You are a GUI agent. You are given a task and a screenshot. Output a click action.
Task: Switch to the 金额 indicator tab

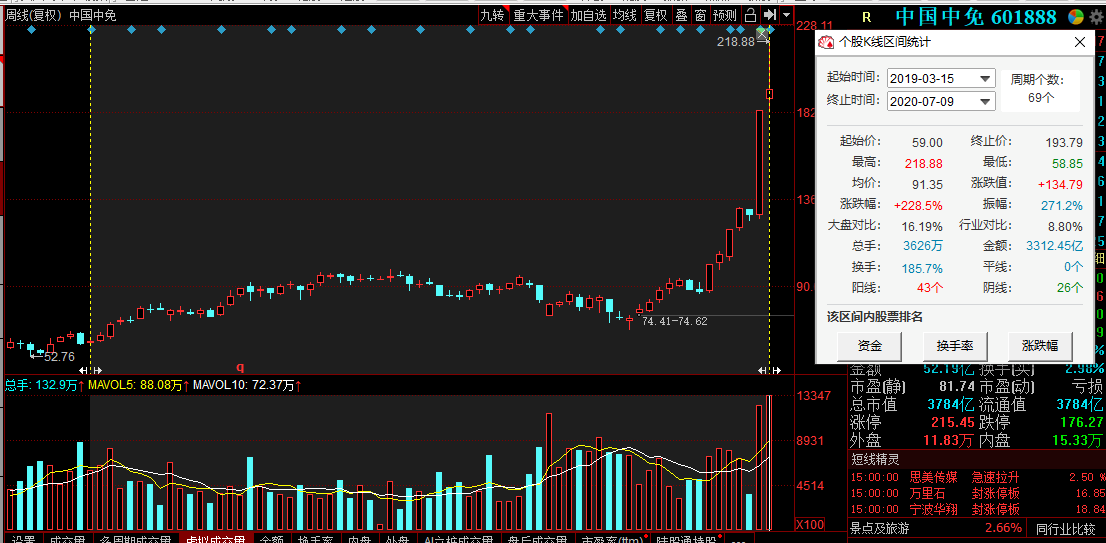tap(272, 539)
